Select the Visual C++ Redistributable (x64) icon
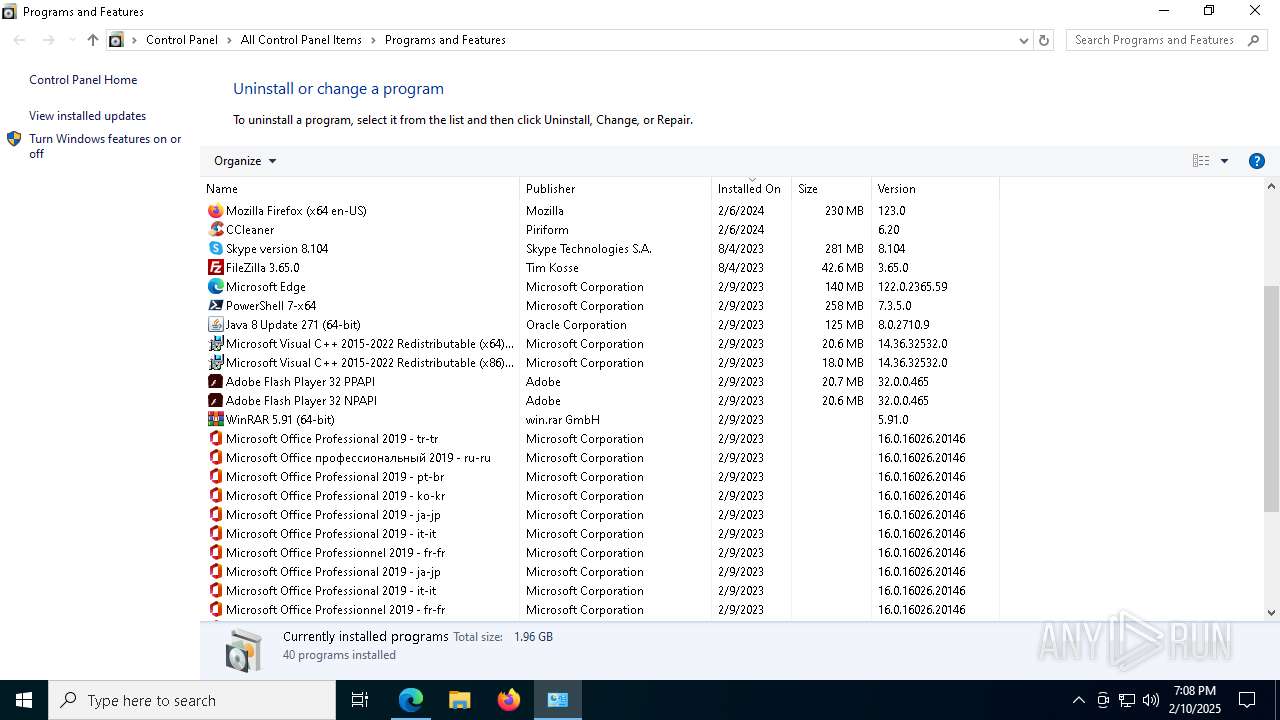The height and width of the screenshot is (720, 1280). (215, 344)
